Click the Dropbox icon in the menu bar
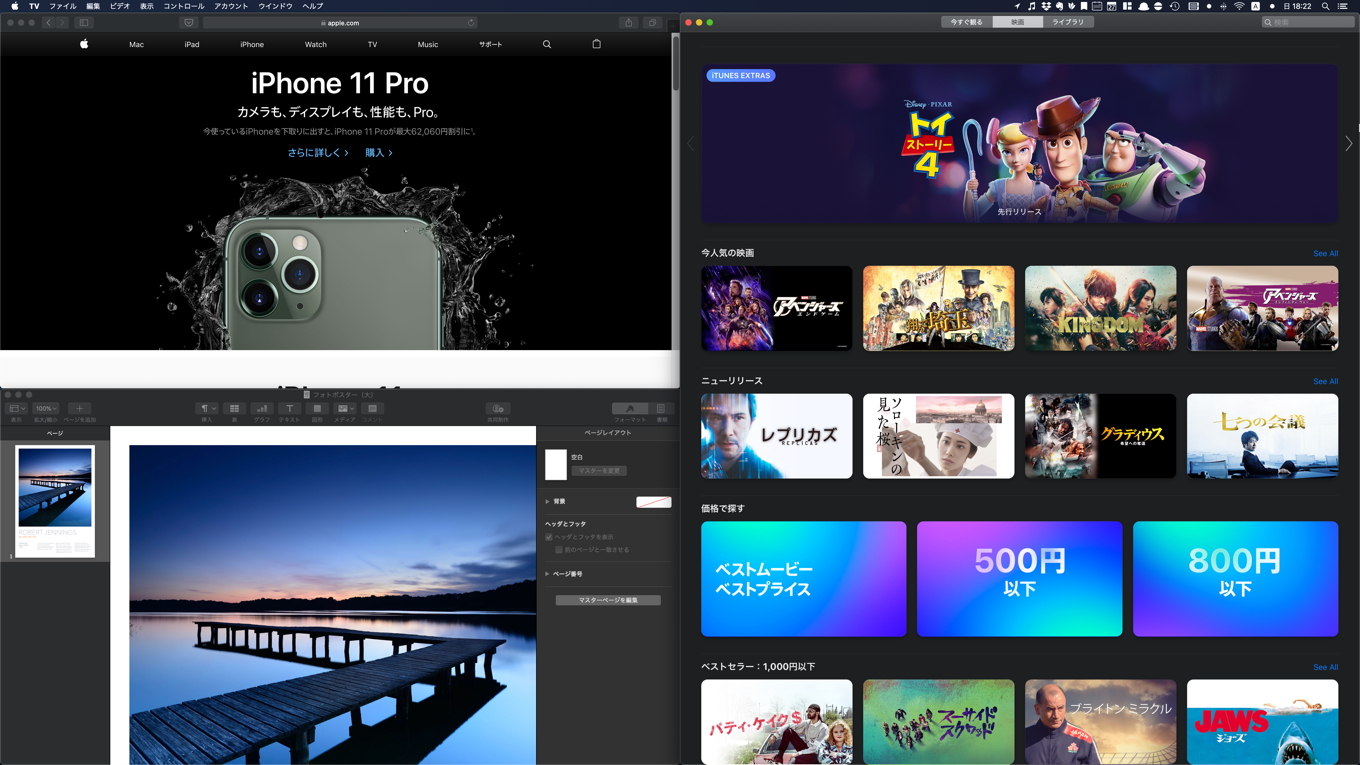This screenshot has width=1360, height=765. coord(1046,6)
